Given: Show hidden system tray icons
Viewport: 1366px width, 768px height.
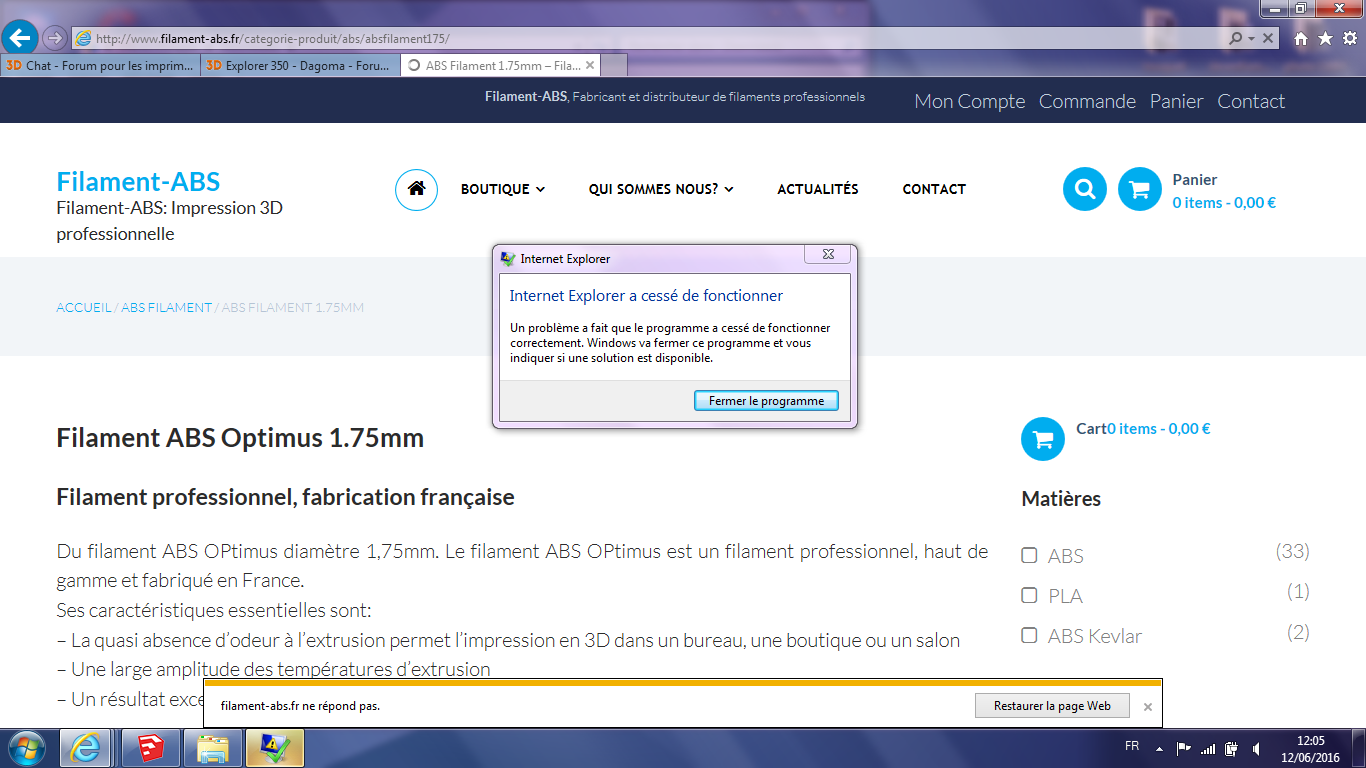Looking at the screenshot, I should [x=1159, y=748].
